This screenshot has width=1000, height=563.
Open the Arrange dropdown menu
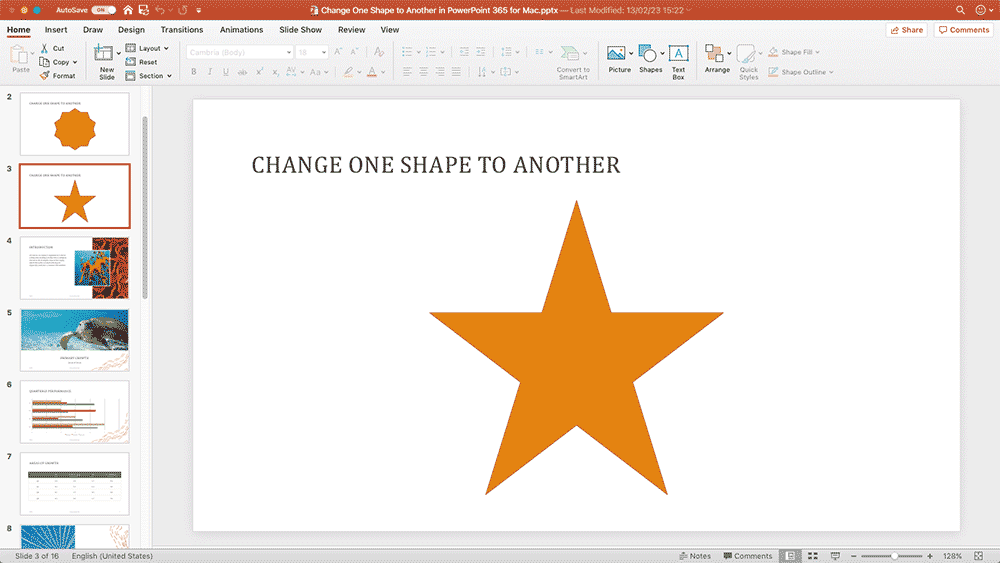(x=729, y=53)
